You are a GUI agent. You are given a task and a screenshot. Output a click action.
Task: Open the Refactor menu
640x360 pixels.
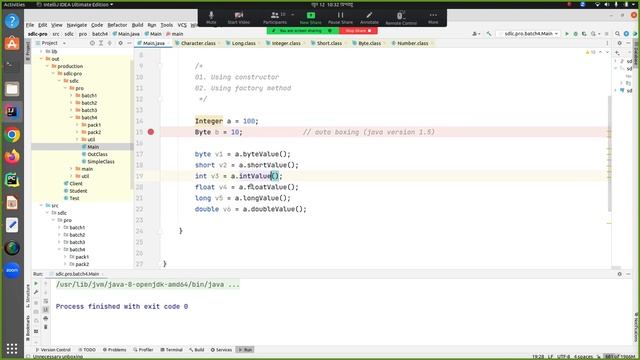(117, 25)
